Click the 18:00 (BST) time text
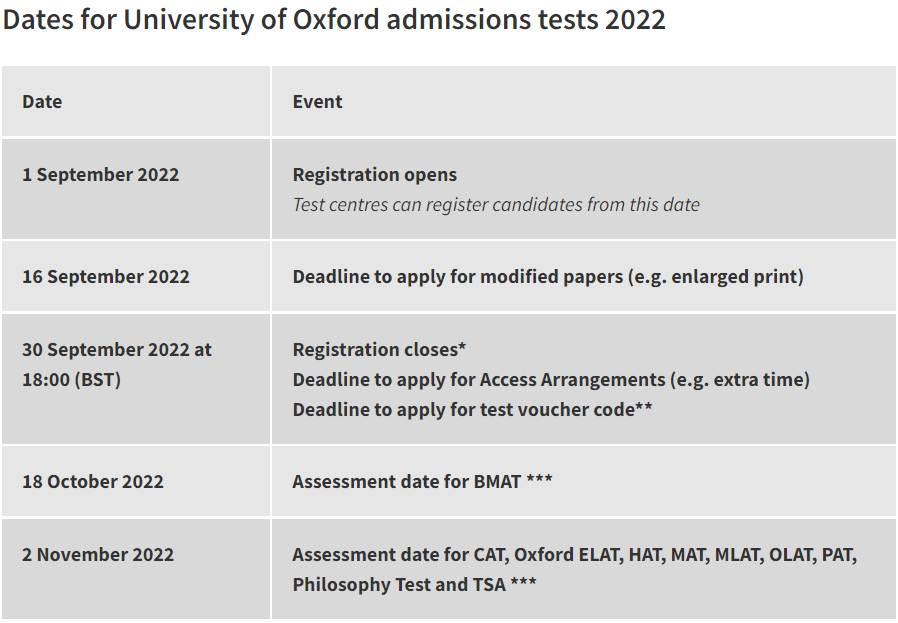Image resolution: width=898 pixels, height=623 pixels. coord(71,380)
